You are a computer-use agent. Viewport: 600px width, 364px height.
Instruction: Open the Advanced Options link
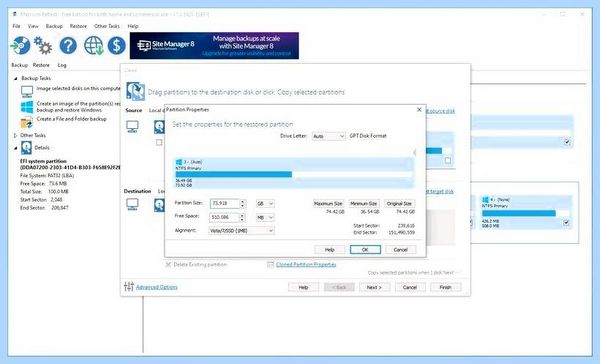click(157, 287)
